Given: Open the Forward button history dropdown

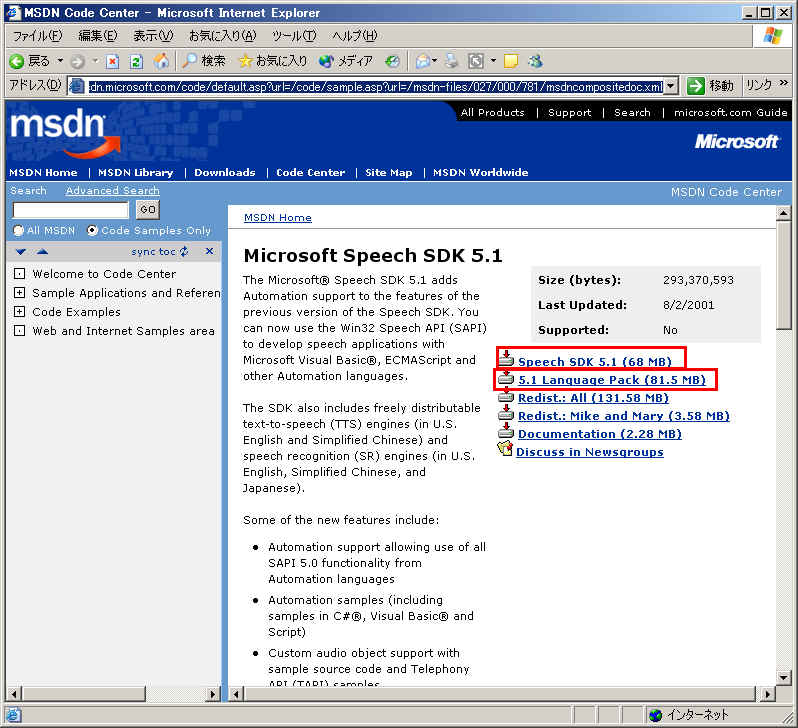Looking at the screenshot, I should [95, 61].
